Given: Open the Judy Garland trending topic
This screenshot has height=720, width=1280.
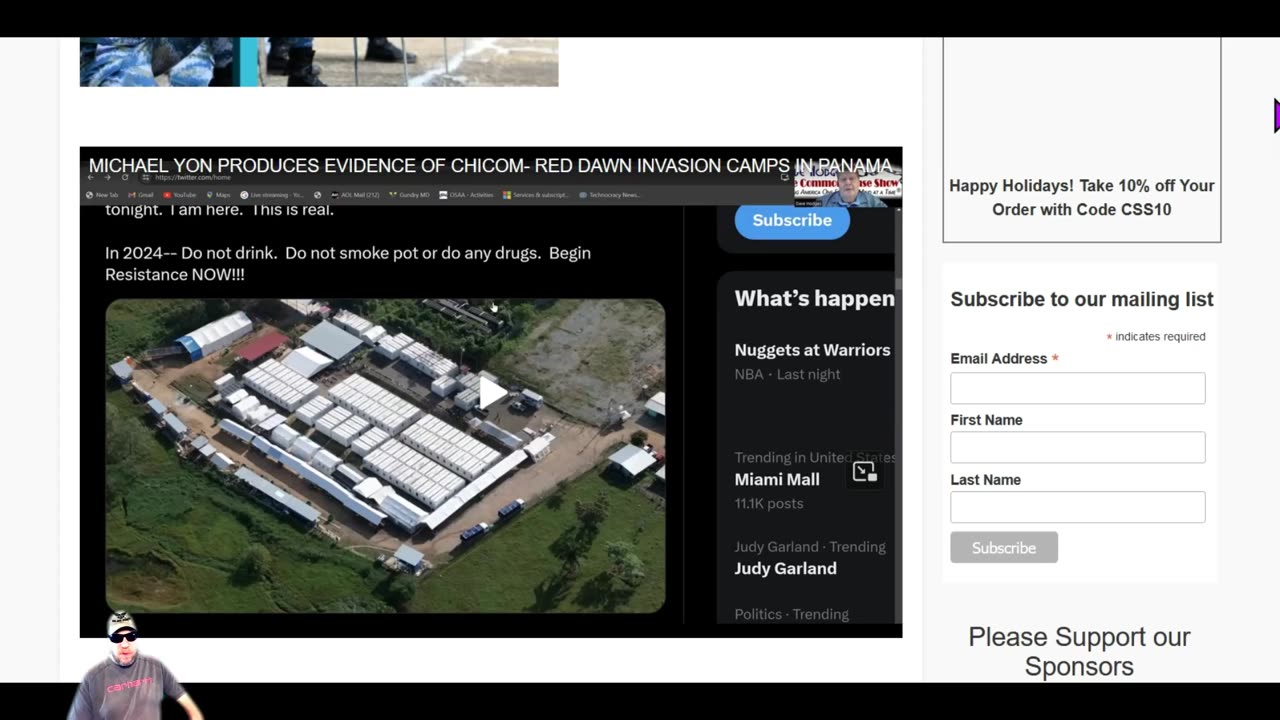Looking at the screenshot, I should coord(785,568).
